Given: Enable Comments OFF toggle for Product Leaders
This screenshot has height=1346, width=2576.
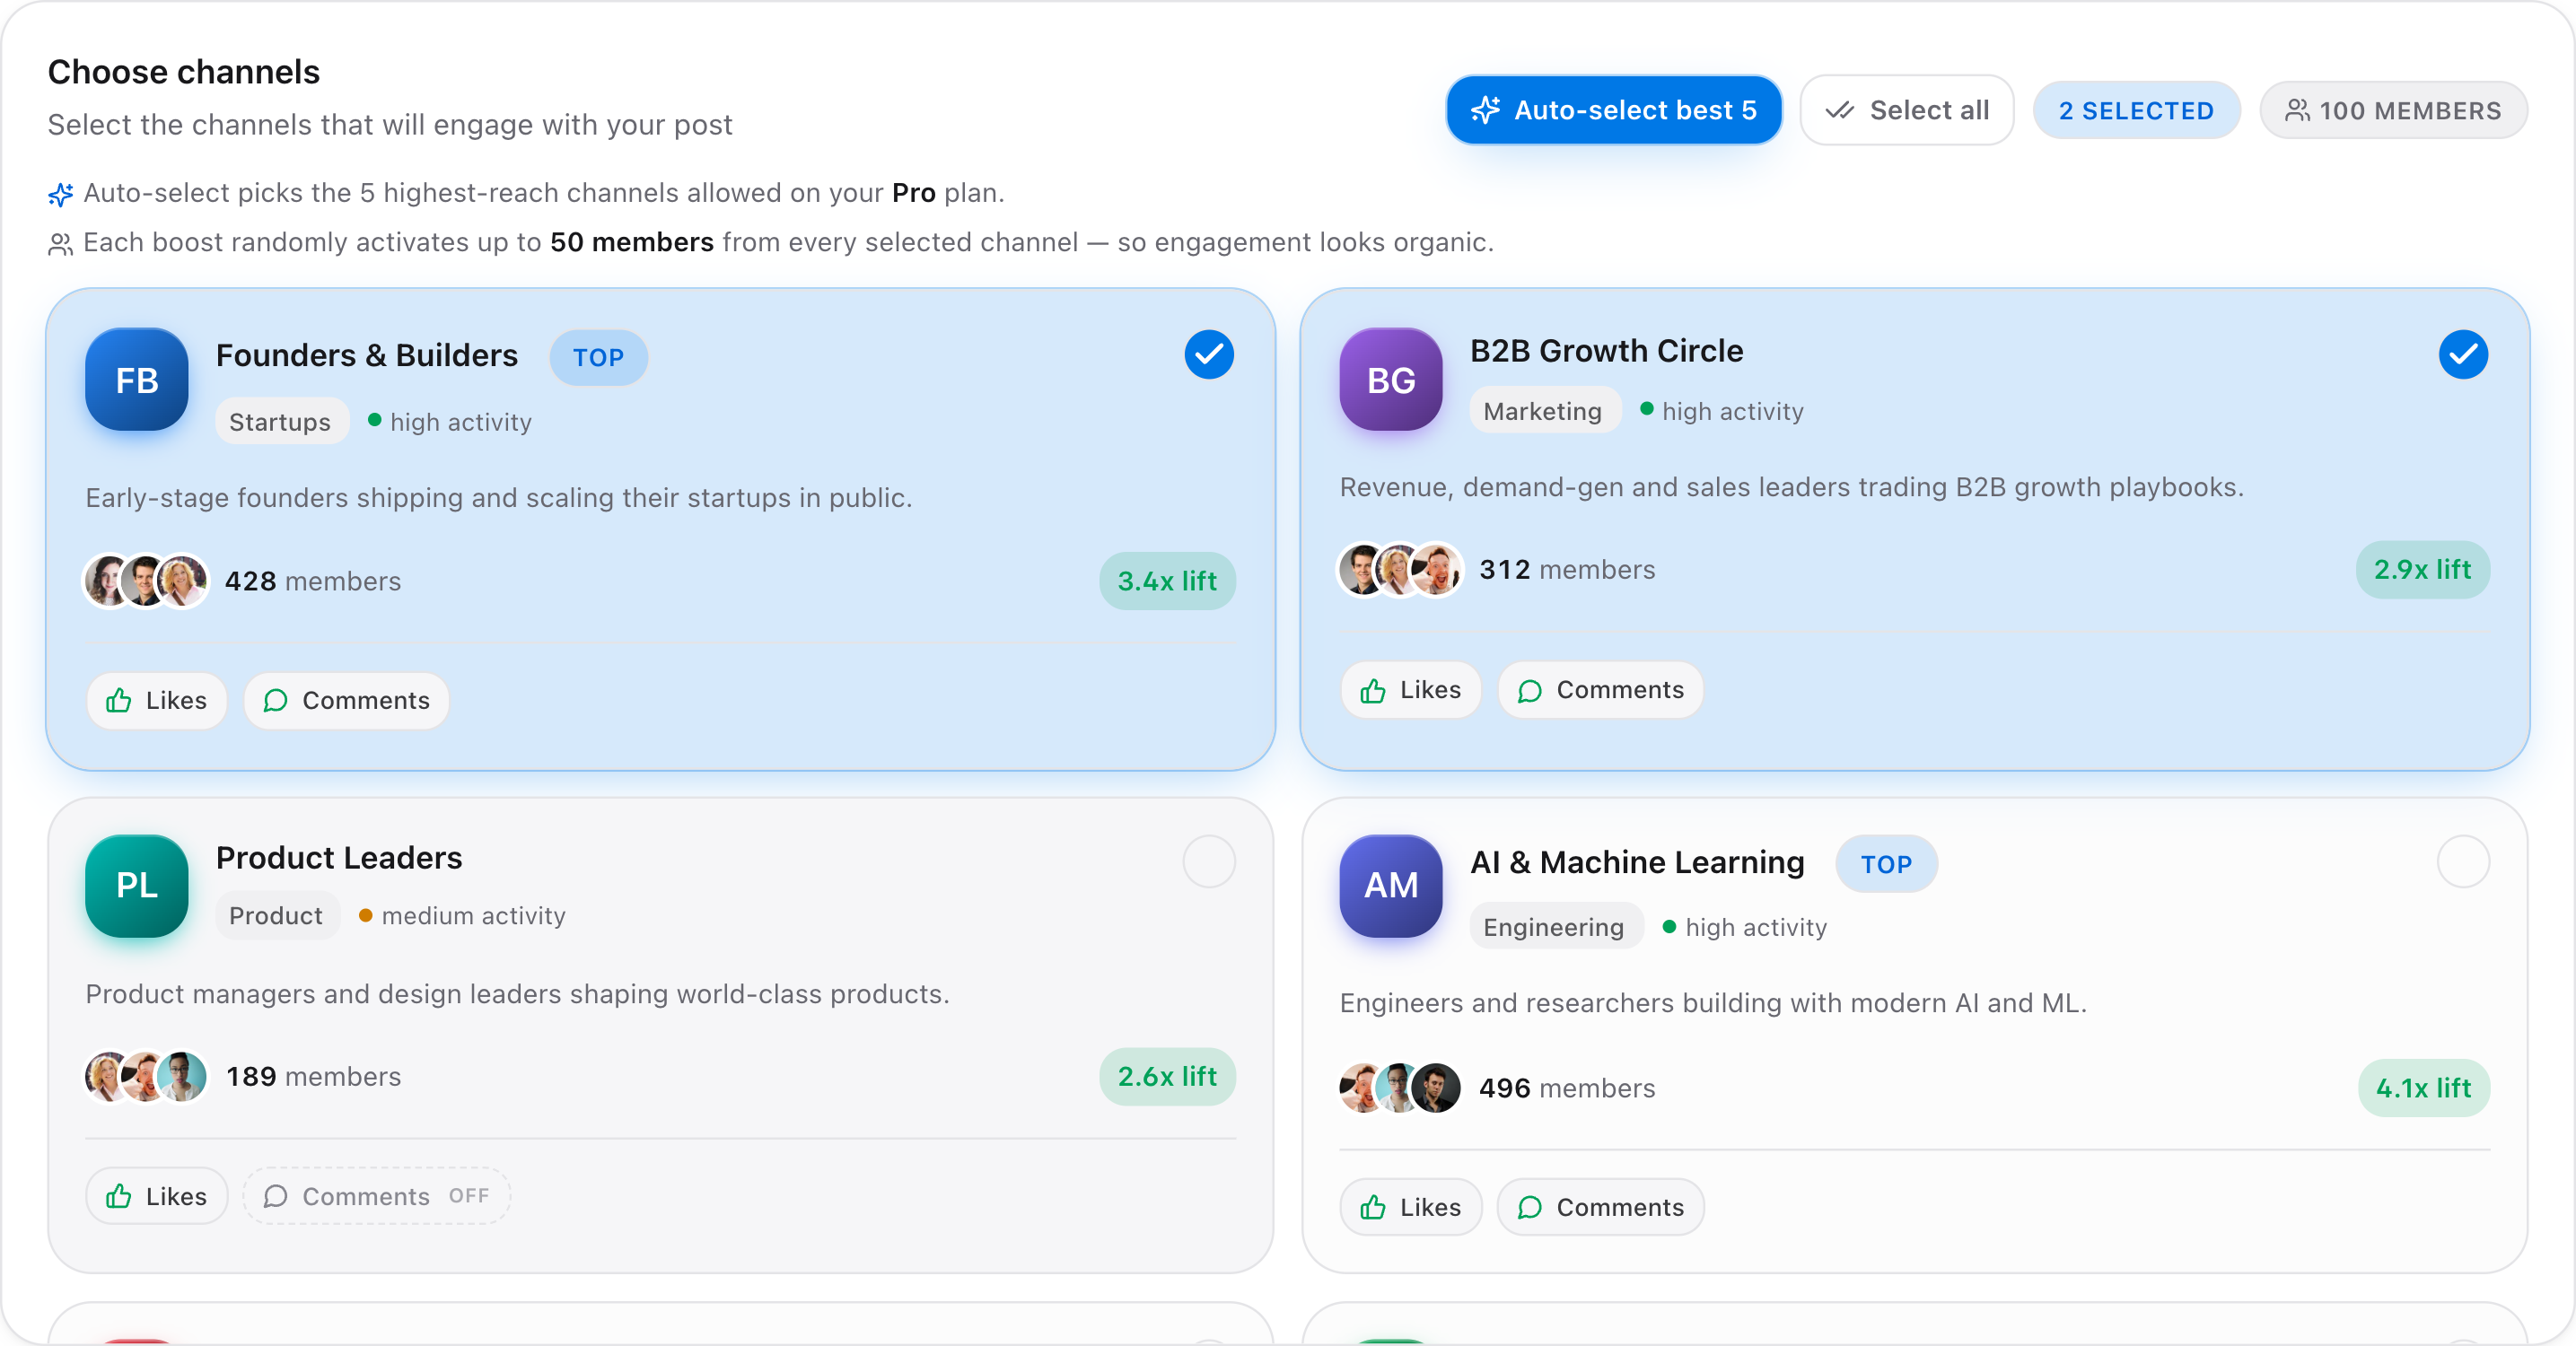Looking at the screenshot, I should [376, 1196].
